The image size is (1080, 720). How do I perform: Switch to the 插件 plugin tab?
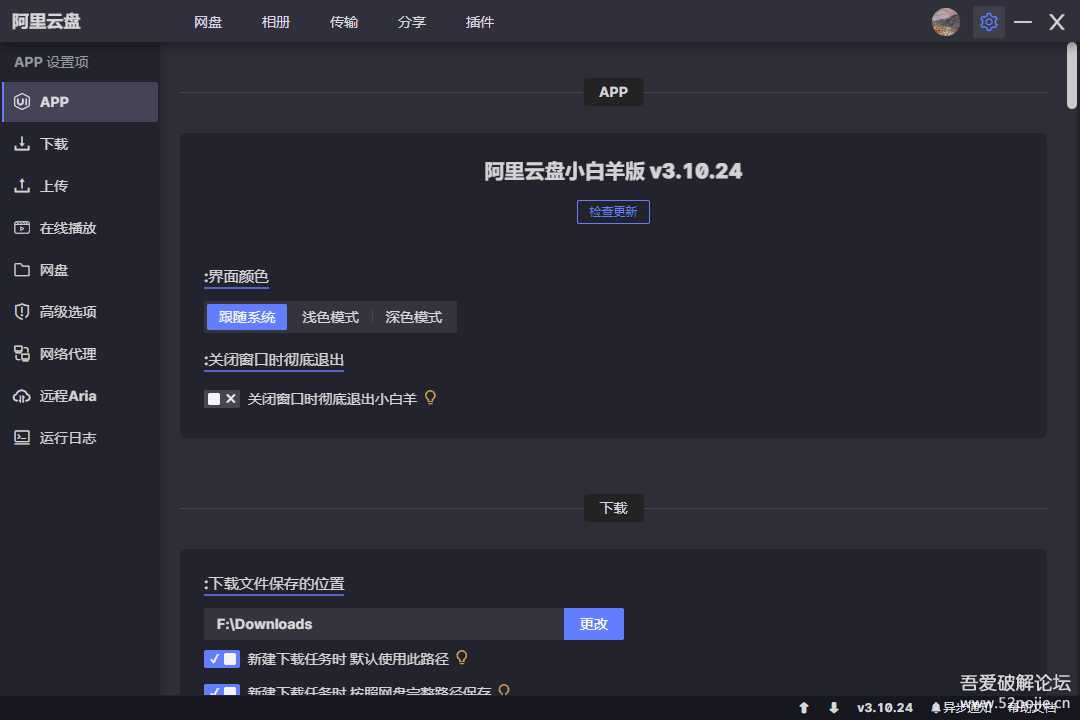point(479,22)
